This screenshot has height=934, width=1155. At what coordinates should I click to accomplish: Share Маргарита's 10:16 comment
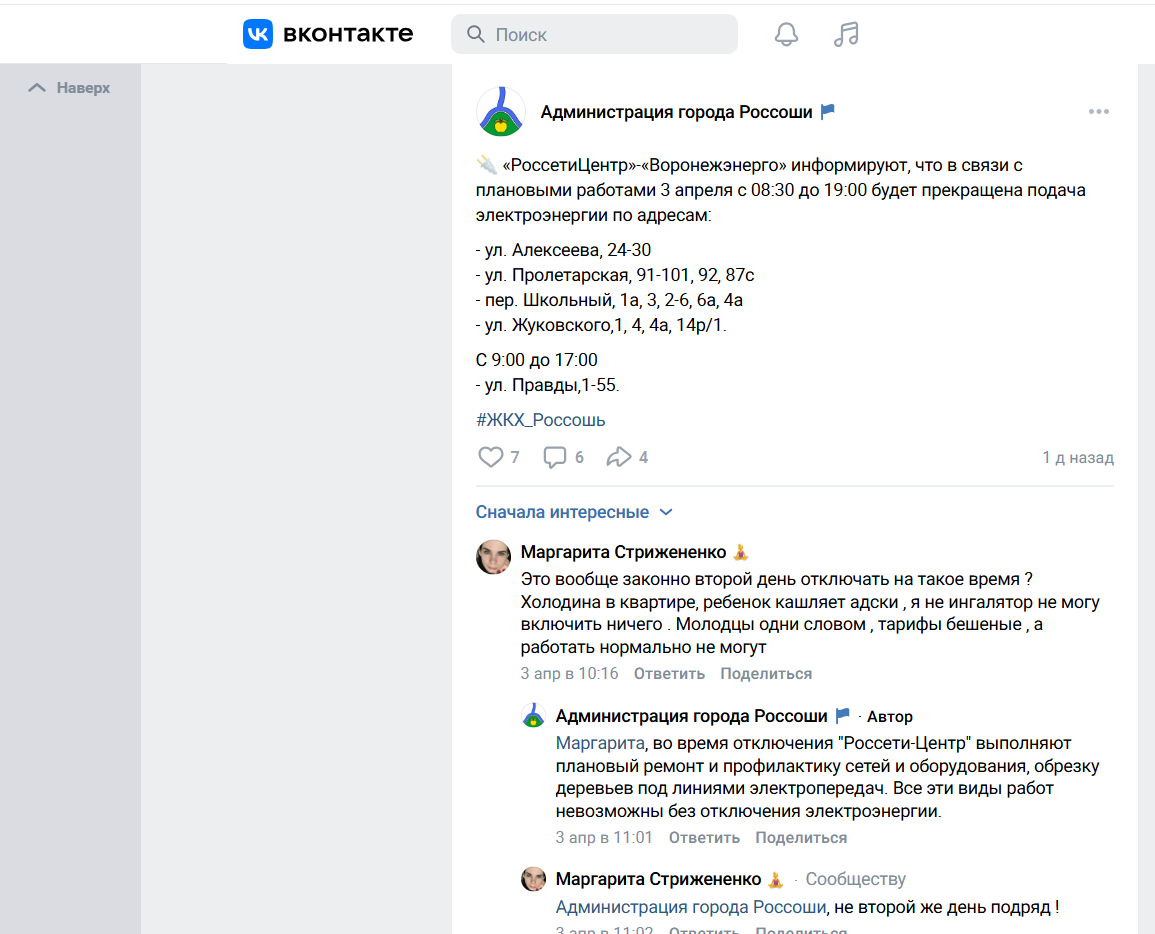click(766, 674)
